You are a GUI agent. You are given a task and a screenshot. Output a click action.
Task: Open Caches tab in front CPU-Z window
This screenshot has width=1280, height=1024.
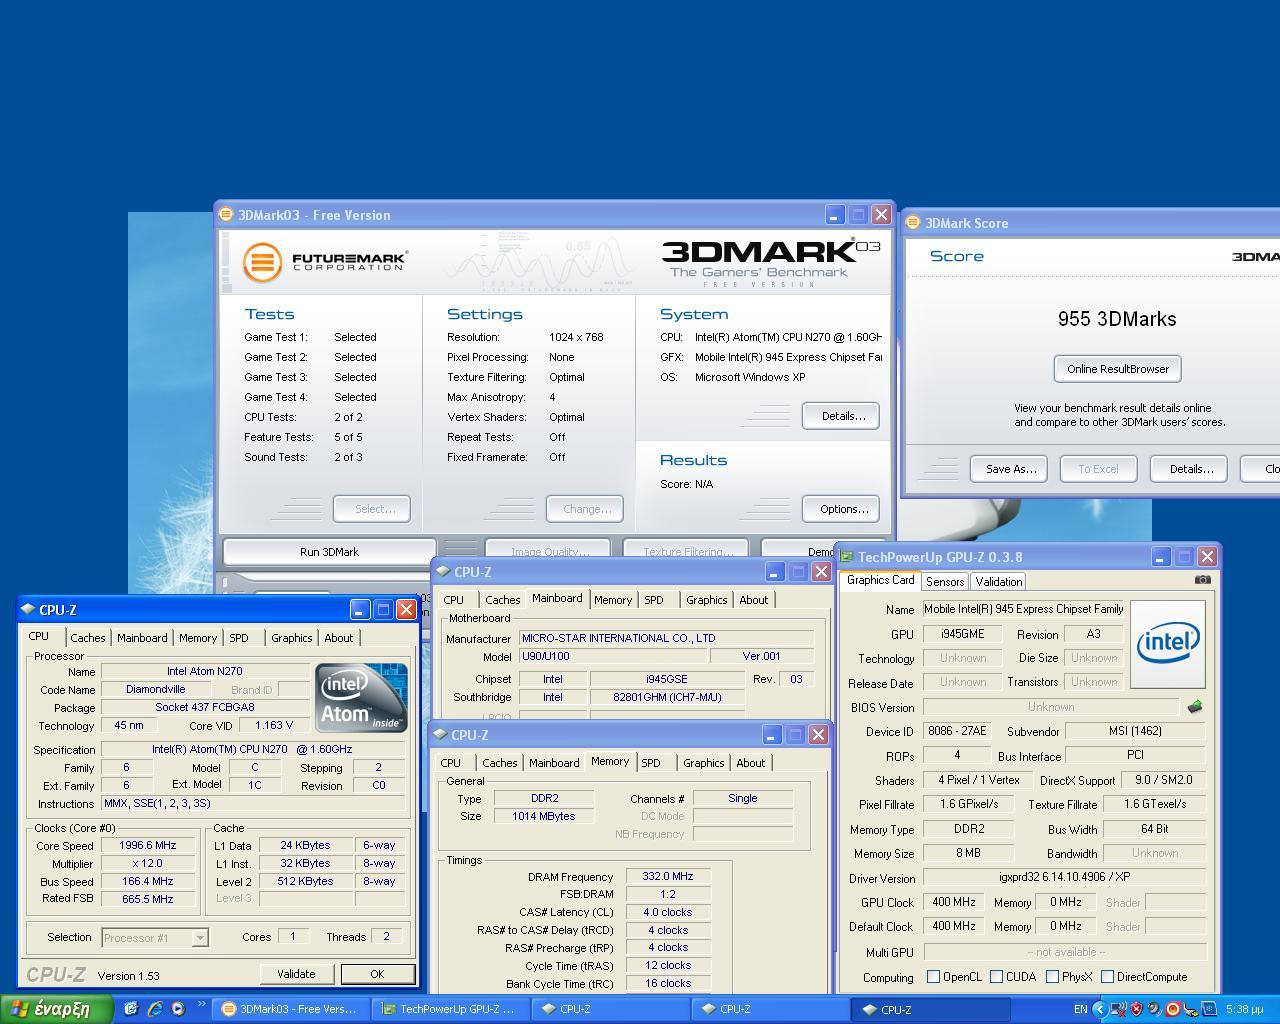(87, 638)
